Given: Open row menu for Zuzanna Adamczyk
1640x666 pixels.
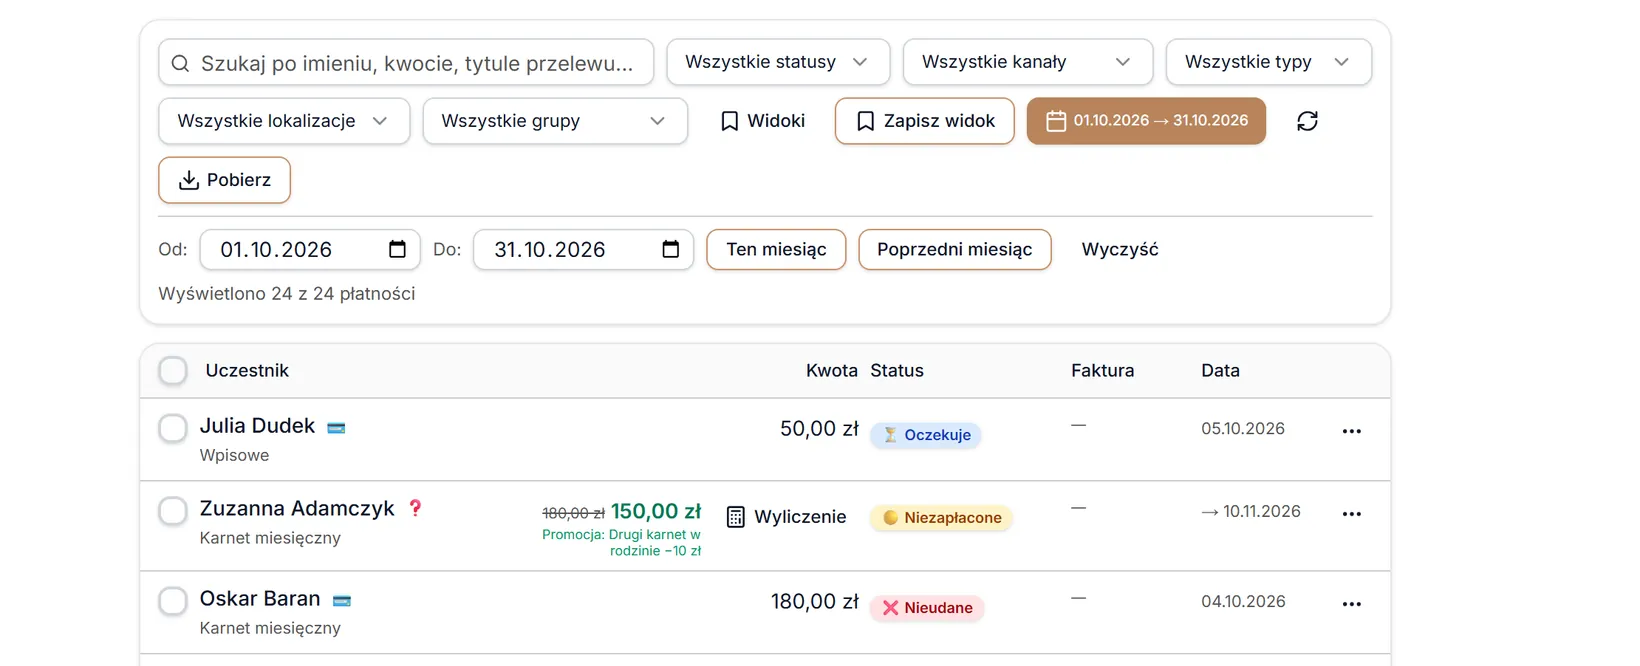Looking at the screenshot, I should (x=1352, y=514).
